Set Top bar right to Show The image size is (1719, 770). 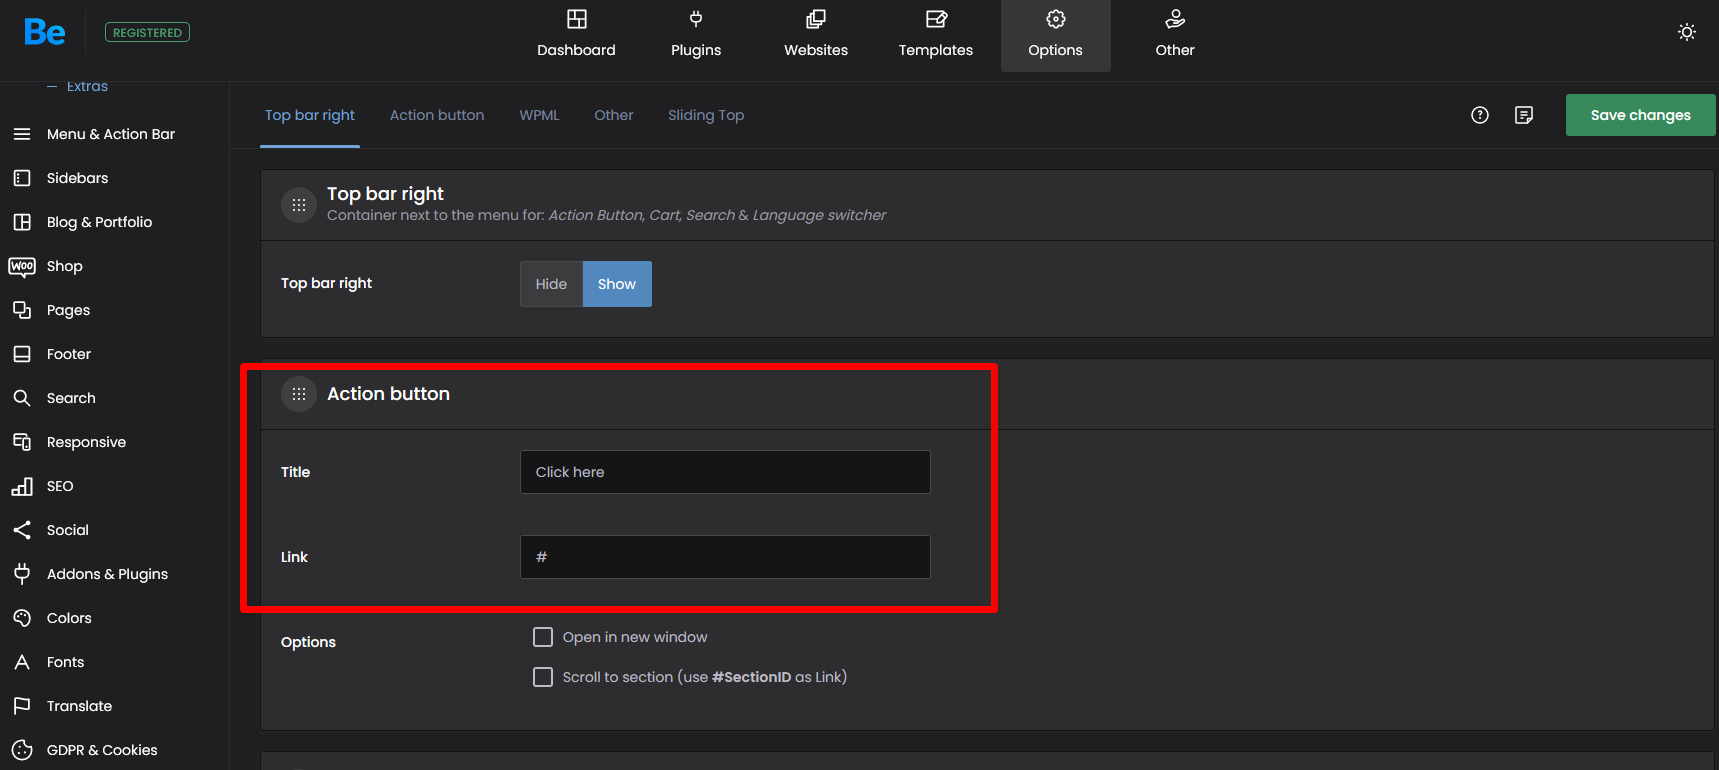tap(617, 284)
